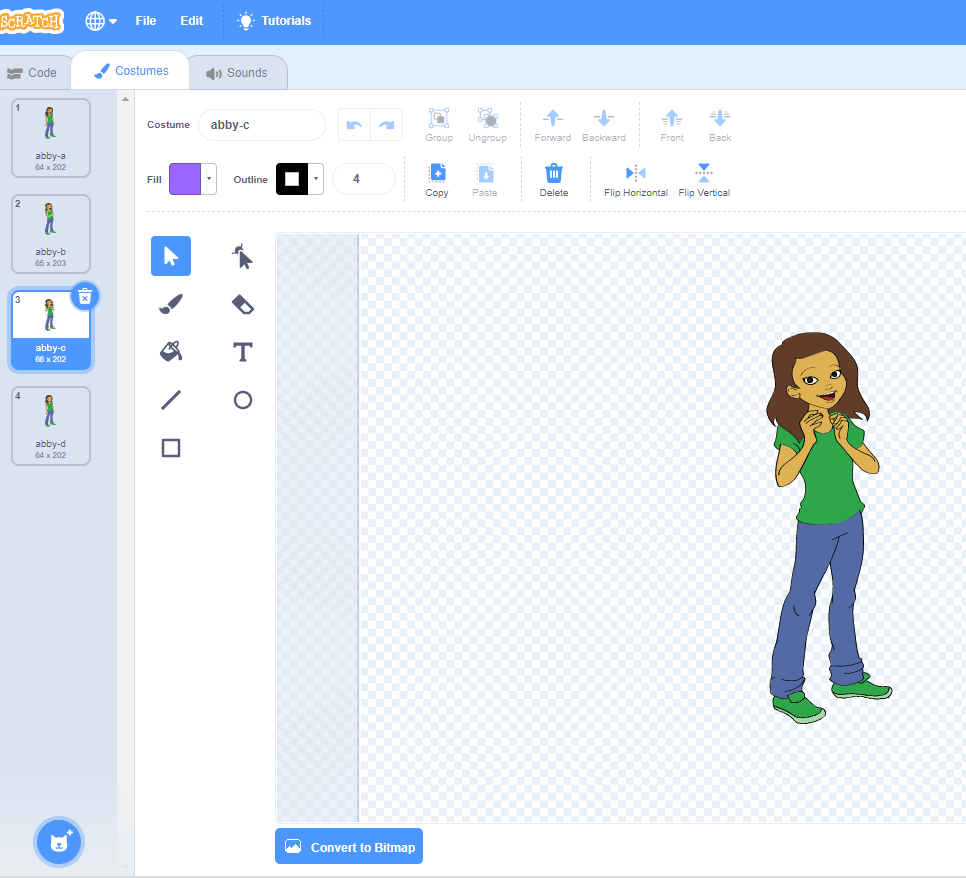Select the abby-b costume thumbnail
Viewport: 966px width, 878px height.
(51, 234)
